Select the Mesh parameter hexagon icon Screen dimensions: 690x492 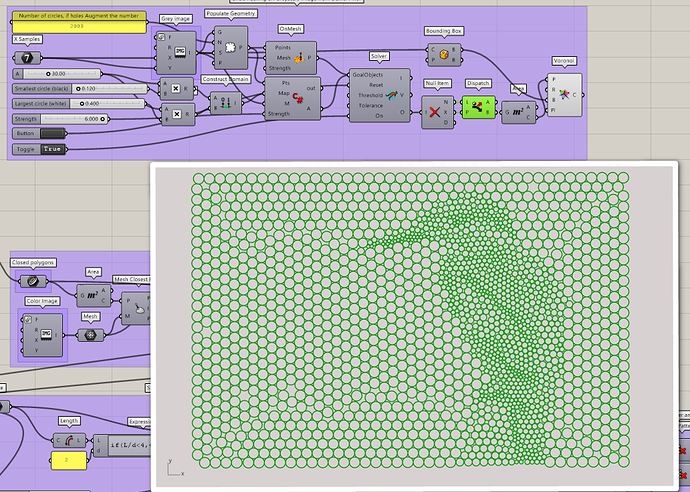pos(90,335)
